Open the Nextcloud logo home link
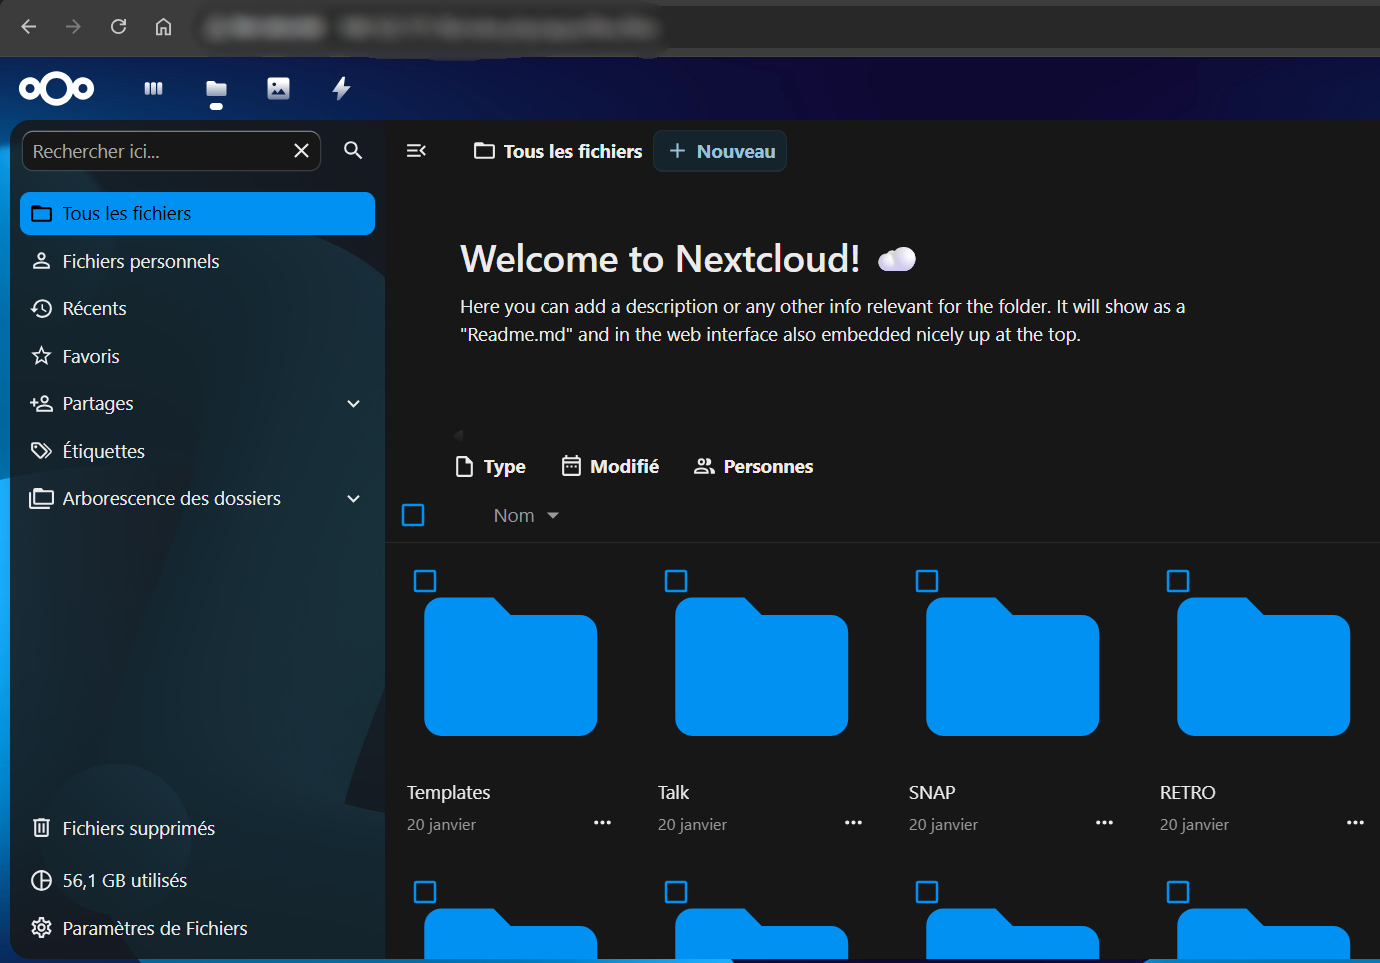1380x963 pixels. (57, 89)
